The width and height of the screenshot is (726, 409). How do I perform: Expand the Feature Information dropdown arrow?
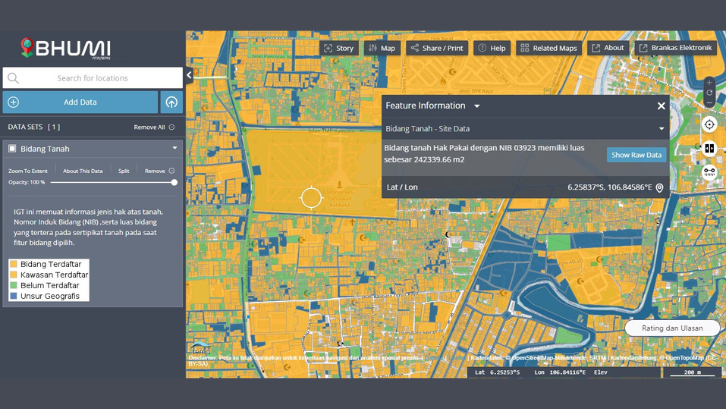(477, 106)
